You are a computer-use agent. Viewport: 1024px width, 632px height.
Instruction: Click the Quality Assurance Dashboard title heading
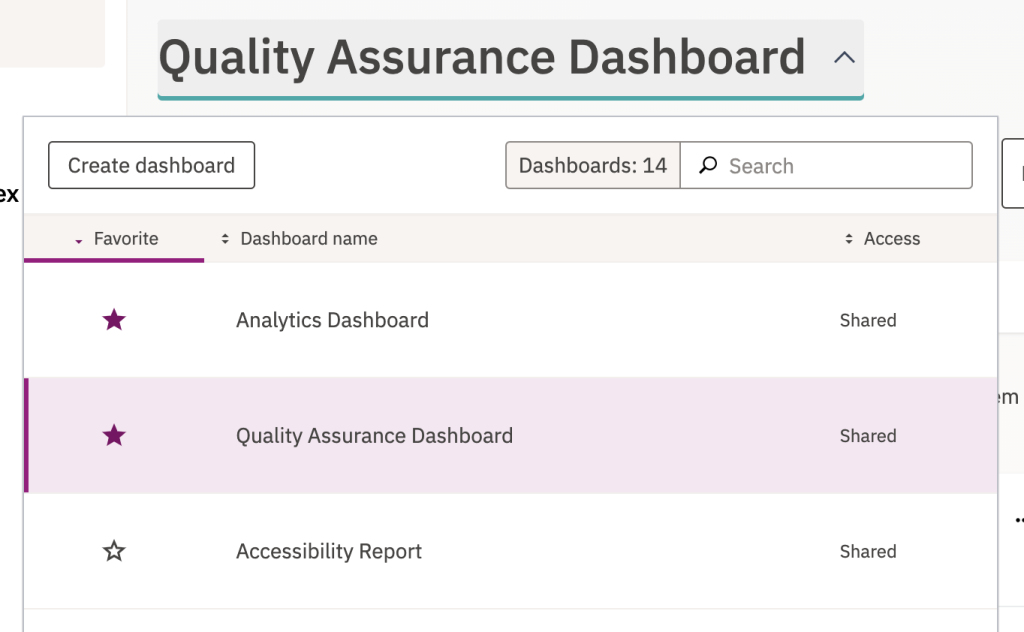[481, 58]
